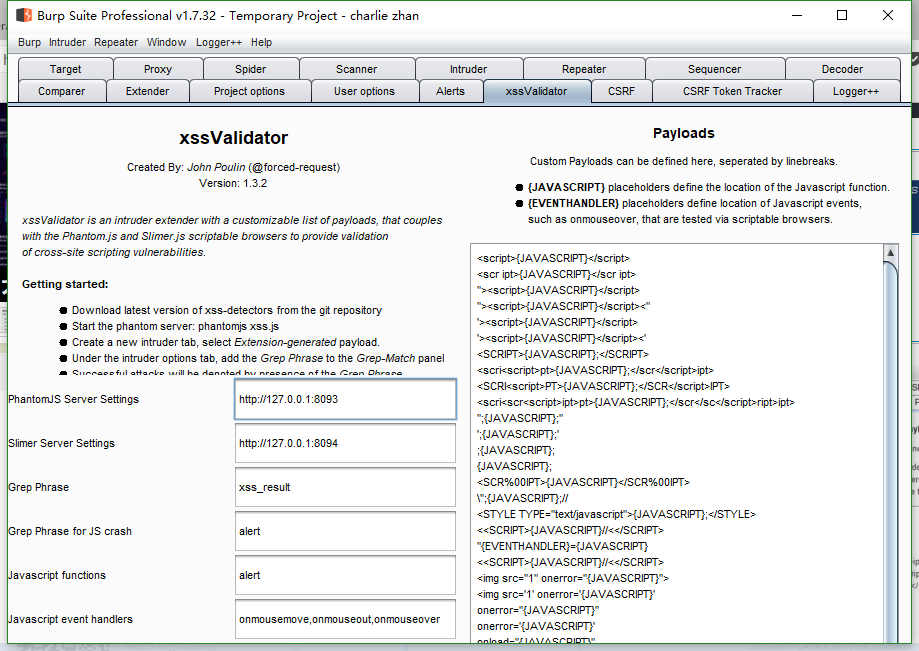The width and height of the screenshot is (919, 651).
Task: Switch to the CSRF tab
Action: (x=621, y=91)
